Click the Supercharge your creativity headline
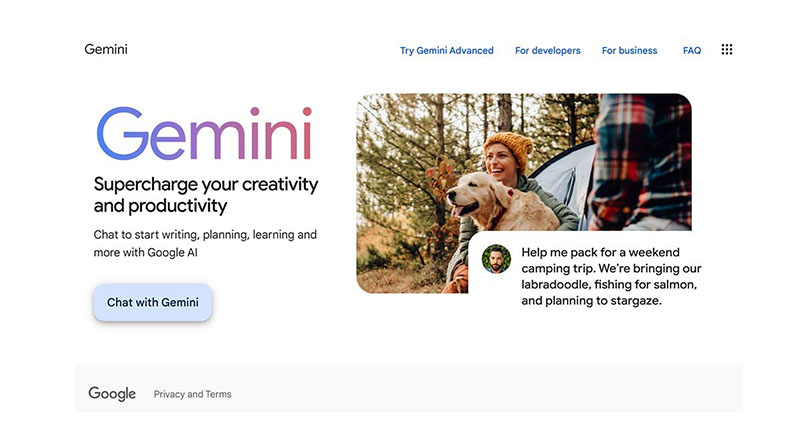This screenshot has width=800, height=440. pyautogui.click(x=205, y=195)
